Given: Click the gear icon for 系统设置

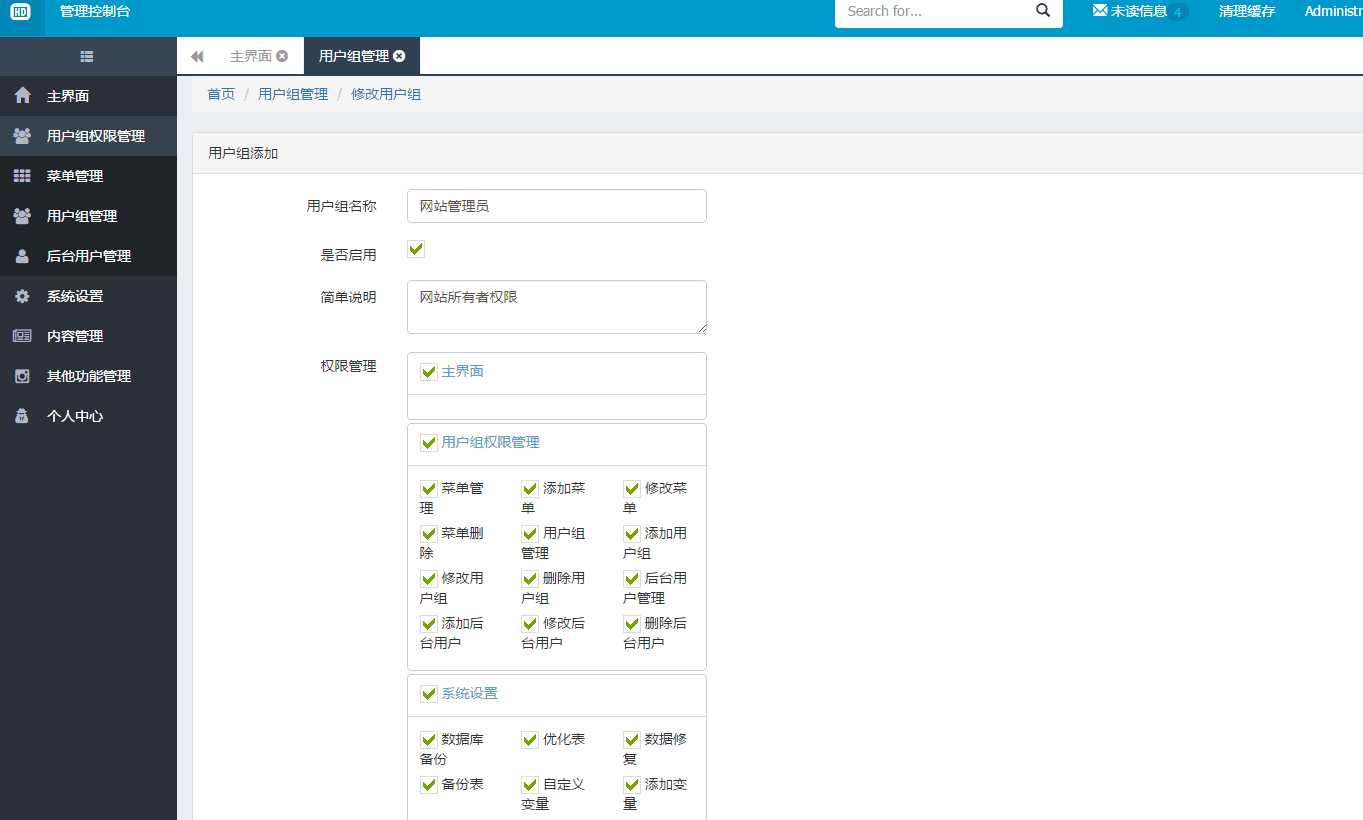Looking at the screenshot, I should tap(22, 296).
